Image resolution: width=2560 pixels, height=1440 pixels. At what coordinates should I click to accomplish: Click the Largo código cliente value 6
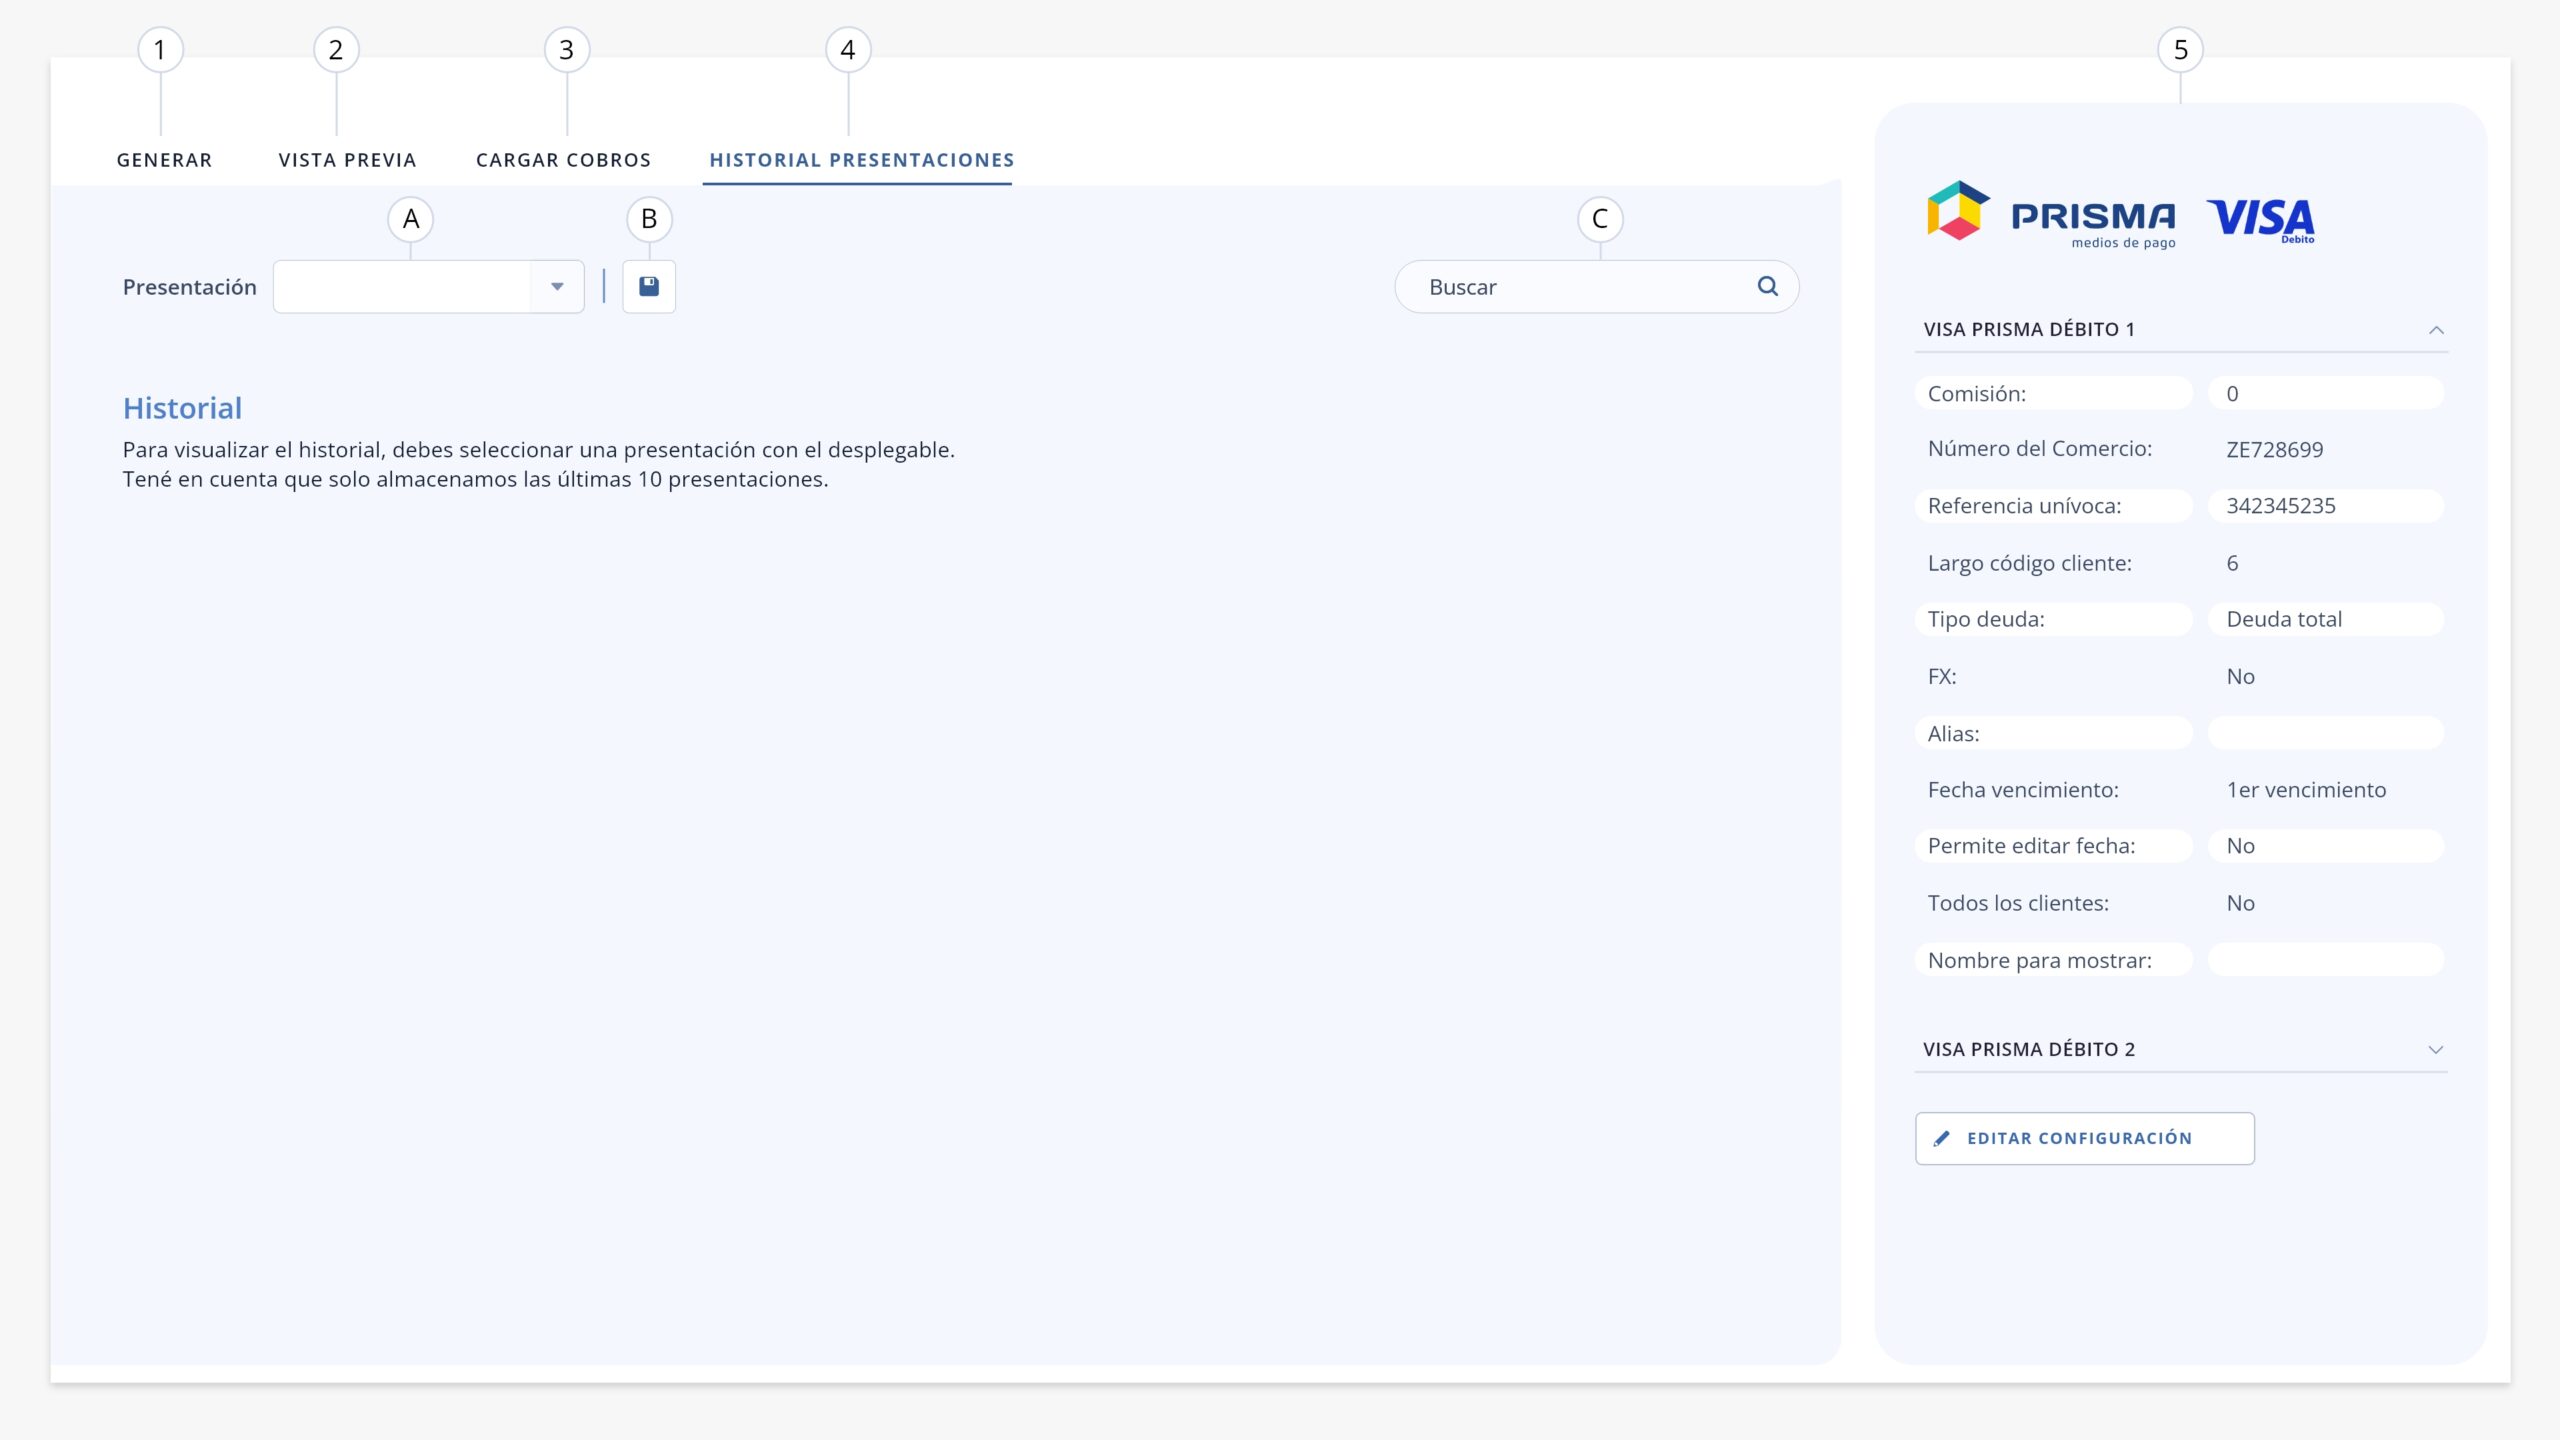click(x=2232, y=563)
